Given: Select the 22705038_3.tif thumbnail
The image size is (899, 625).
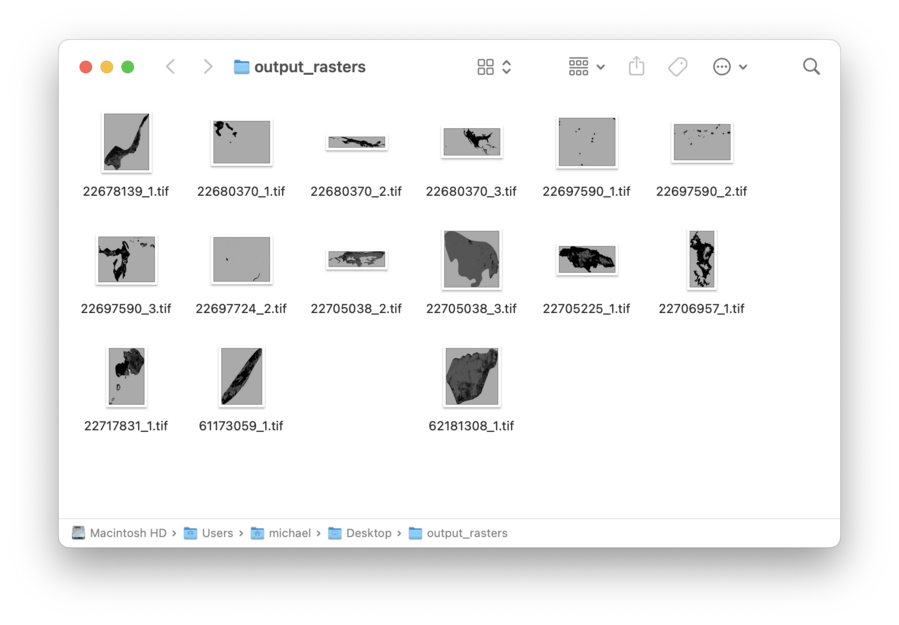Looking at the screenshot, I should point(471,259).
